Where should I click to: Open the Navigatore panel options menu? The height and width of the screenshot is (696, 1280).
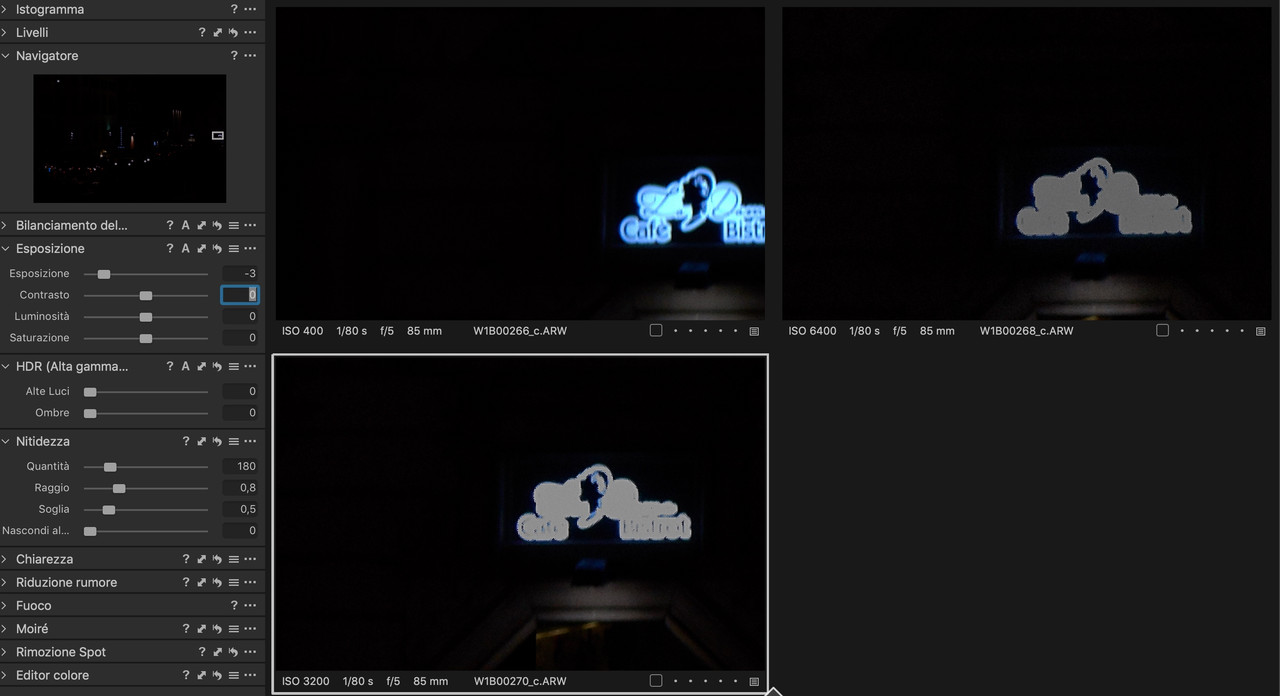(x=250, y=56)
